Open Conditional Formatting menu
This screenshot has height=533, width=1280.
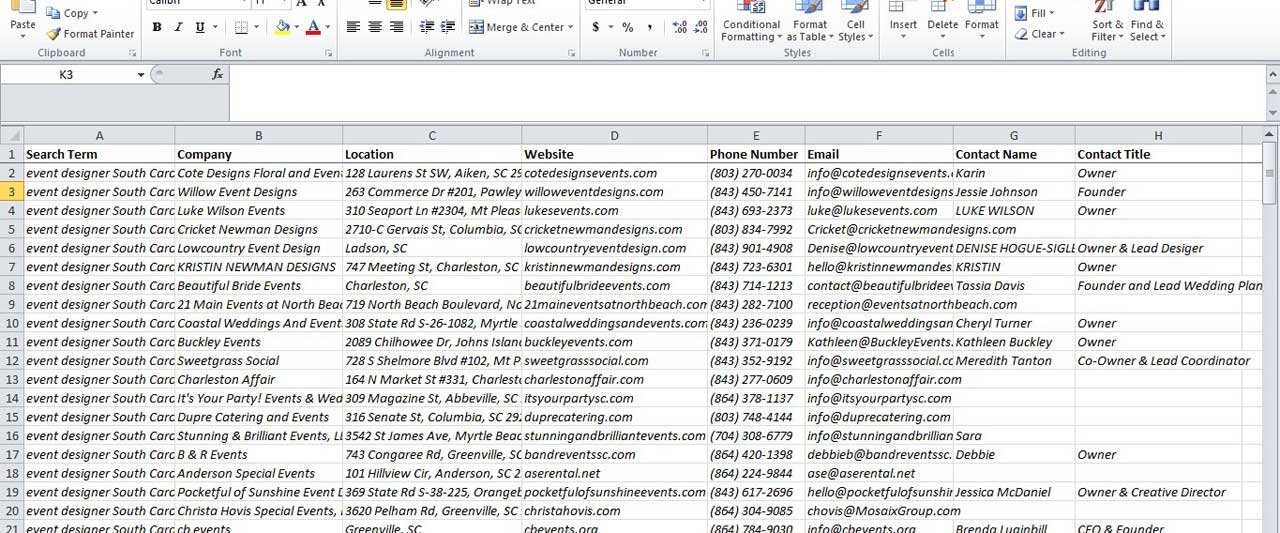751,22
